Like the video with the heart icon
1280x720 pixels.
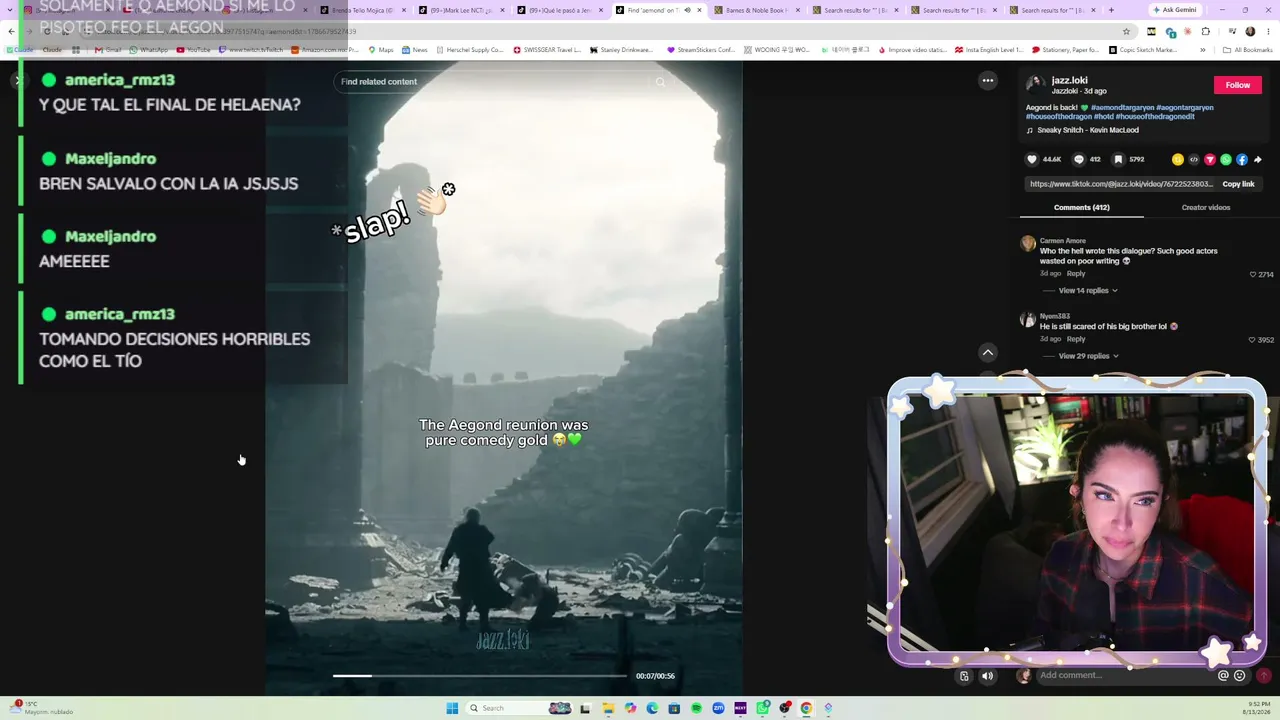tap(1032, 159)
